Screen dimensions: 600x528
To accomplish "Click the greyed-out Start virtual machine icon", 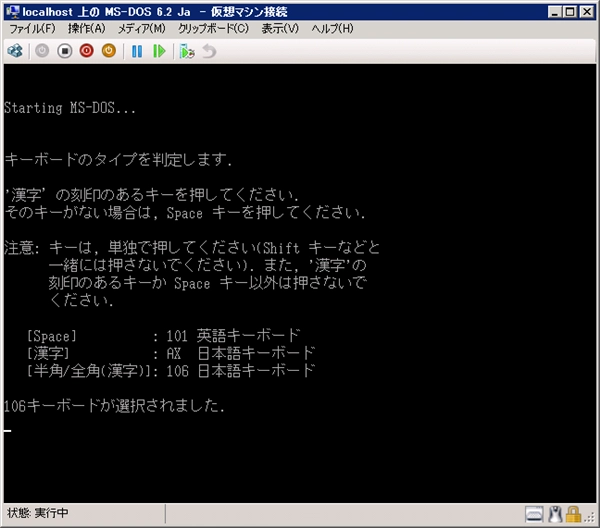I will coord(42,51).
